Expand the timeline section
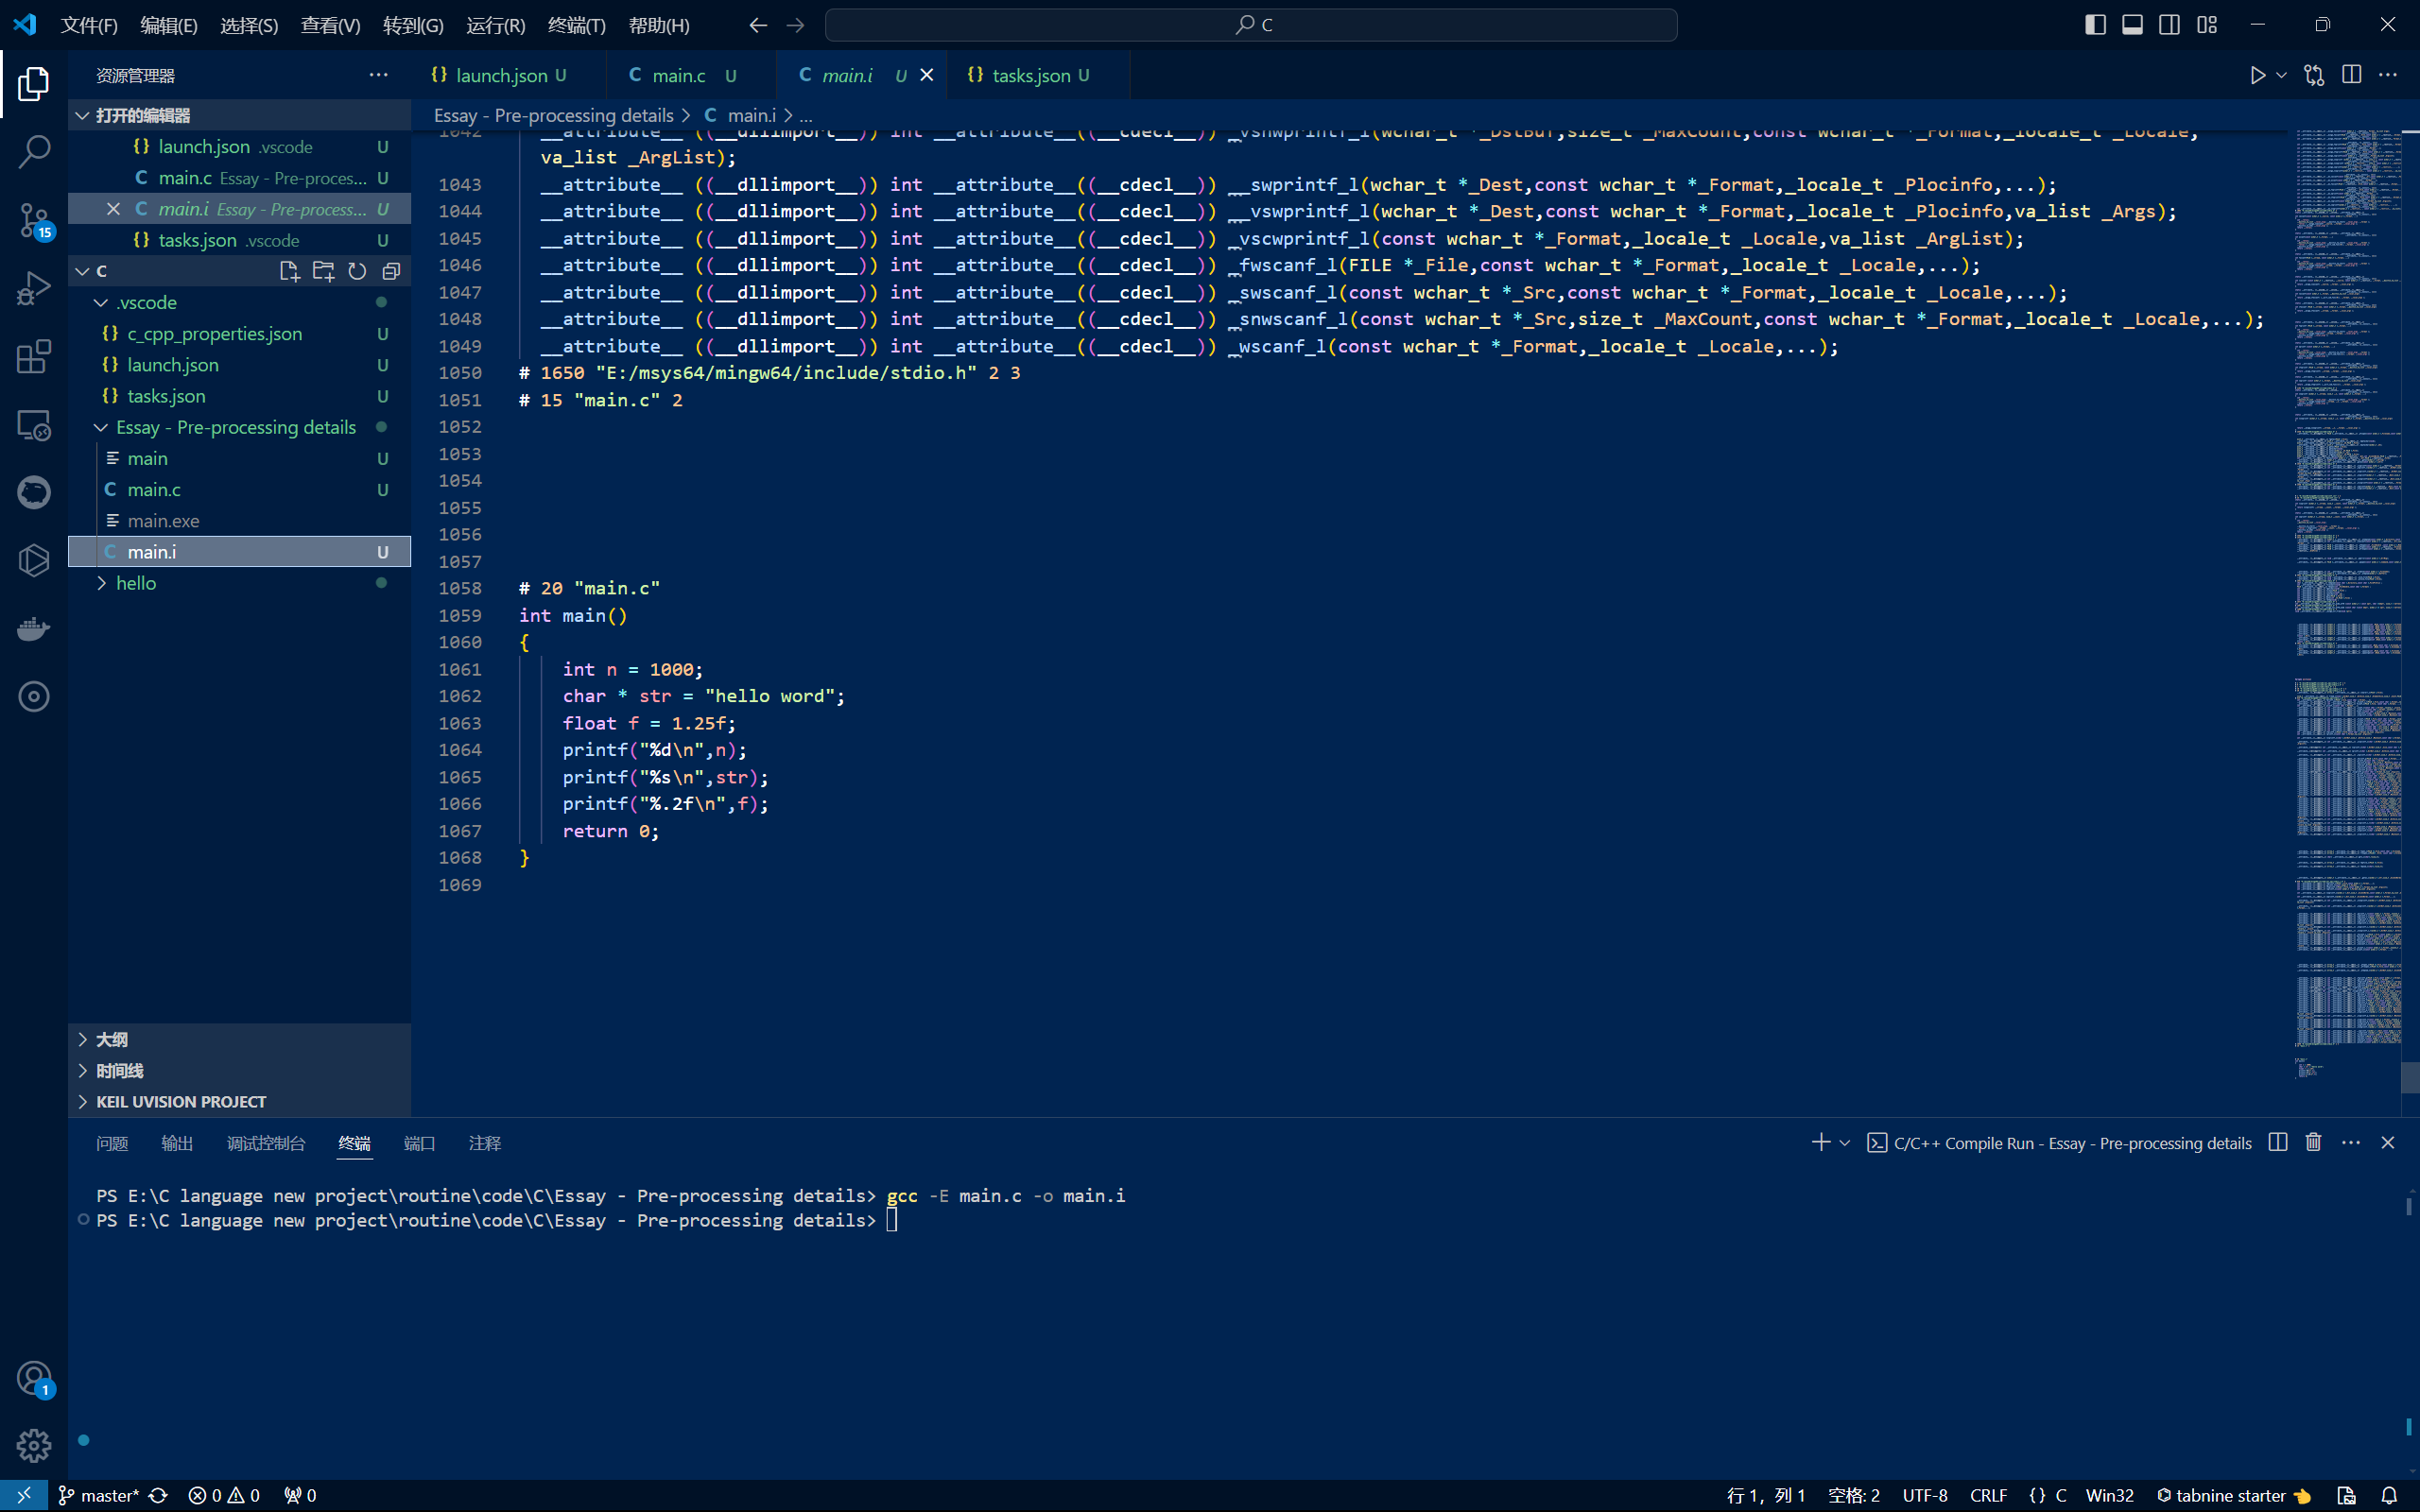 click(x=240, y=1071)
